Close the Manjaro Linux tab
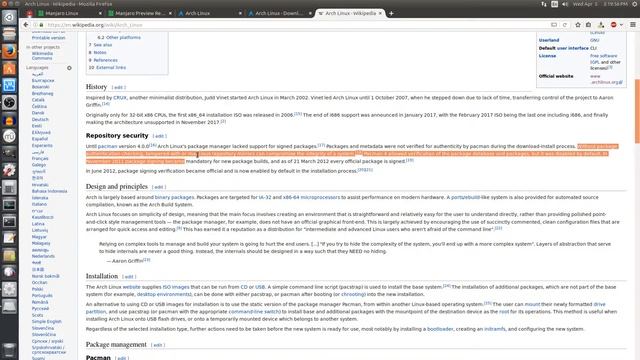This screenshot has width=640, height=360. coord(100,13)
